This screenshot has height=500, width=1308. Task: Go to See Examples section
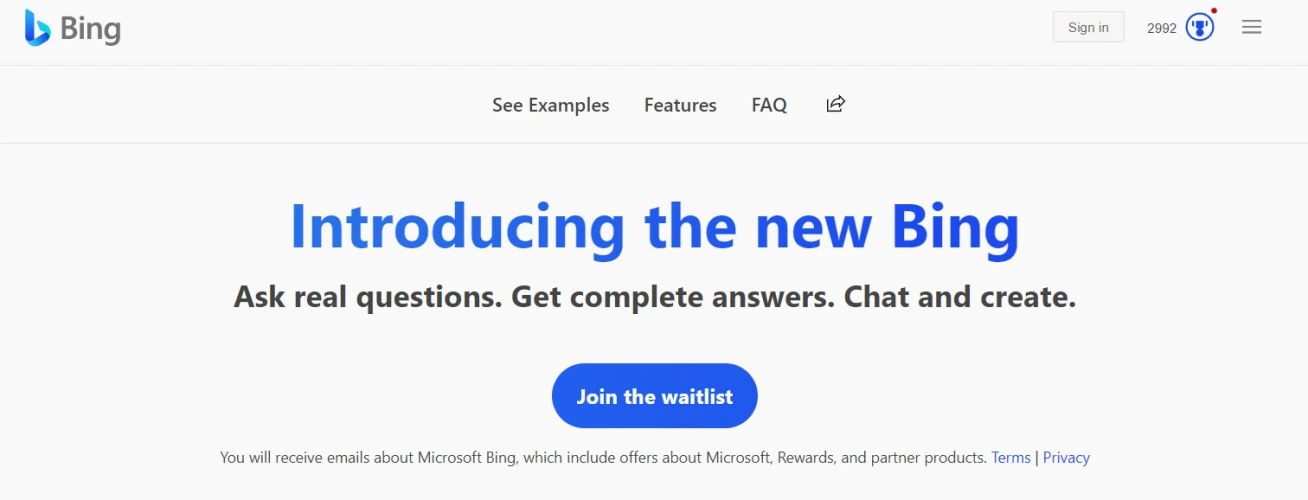tap(550, 105)
